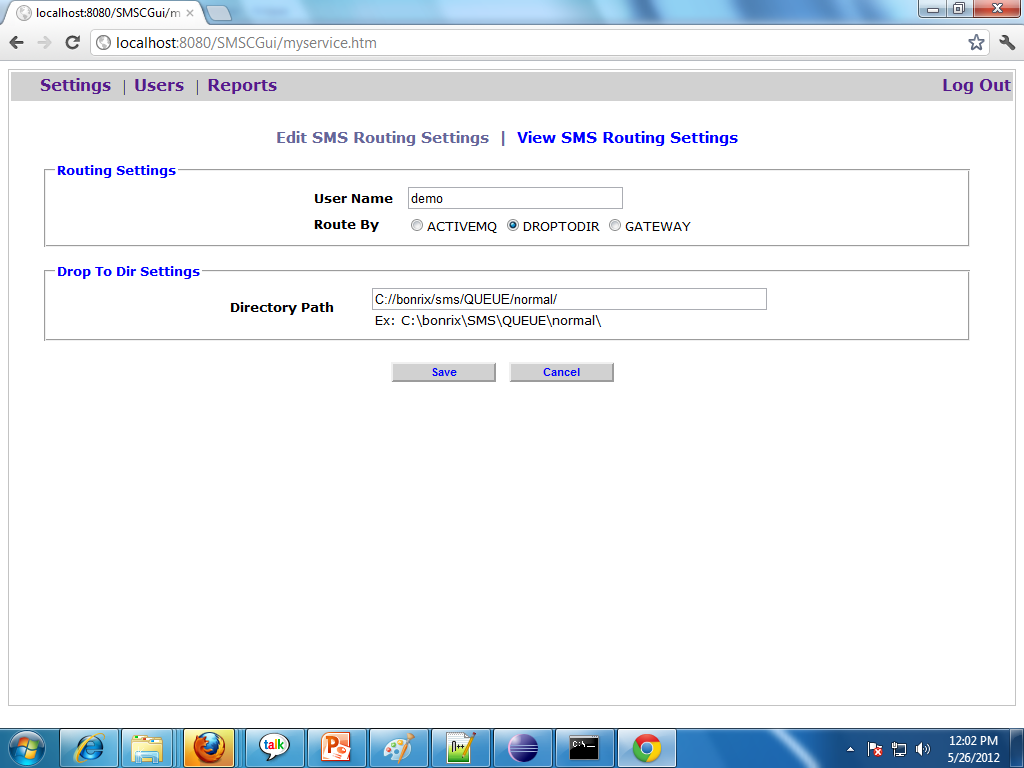1024x768 pixels.
Task: Bookmark this page with the star icon
Action: point(976,43)
